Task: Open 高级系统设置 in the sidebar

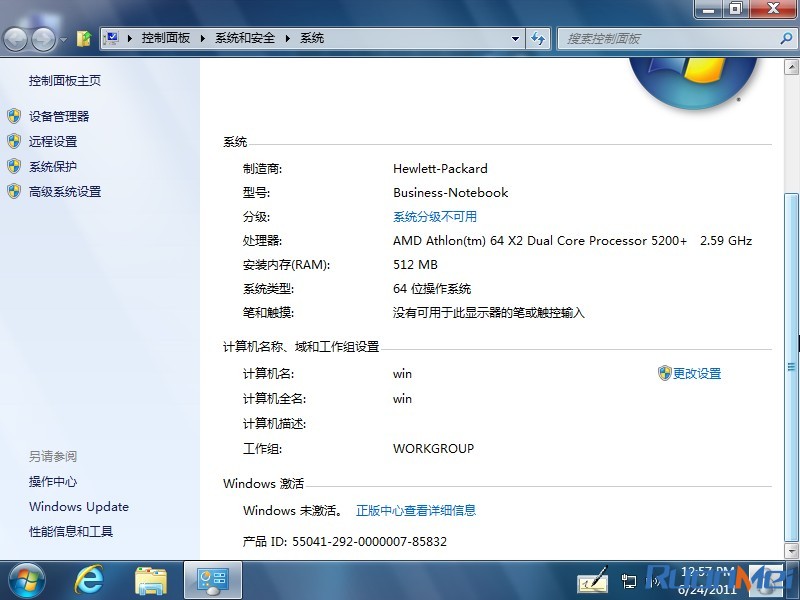Action: click(65, 192)
